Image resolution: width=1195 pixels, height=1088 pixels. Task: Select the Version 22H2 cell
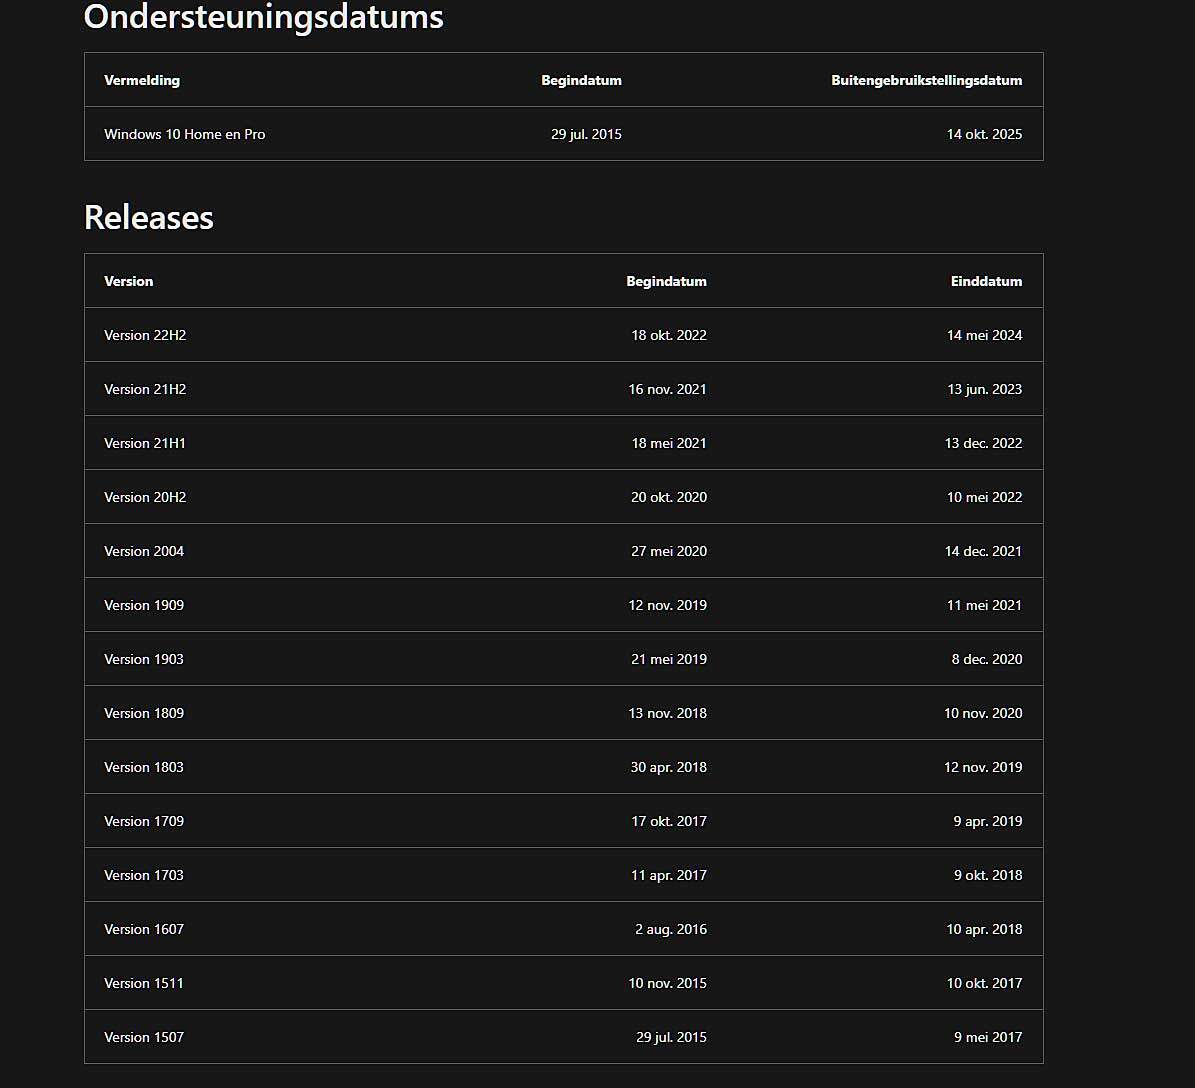pos(145,335)
